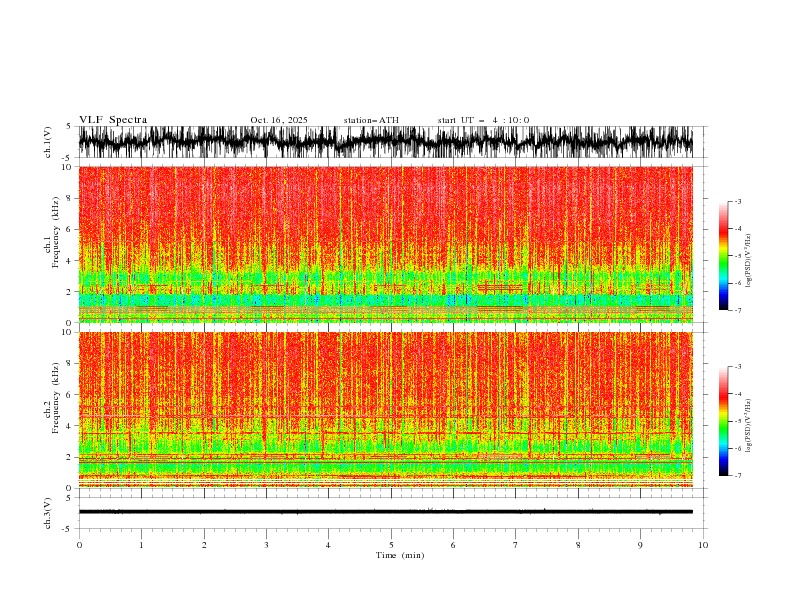Click the time axis tick label "9"
The height and width of the screenshot is (612, 792).
pos(640,545)
